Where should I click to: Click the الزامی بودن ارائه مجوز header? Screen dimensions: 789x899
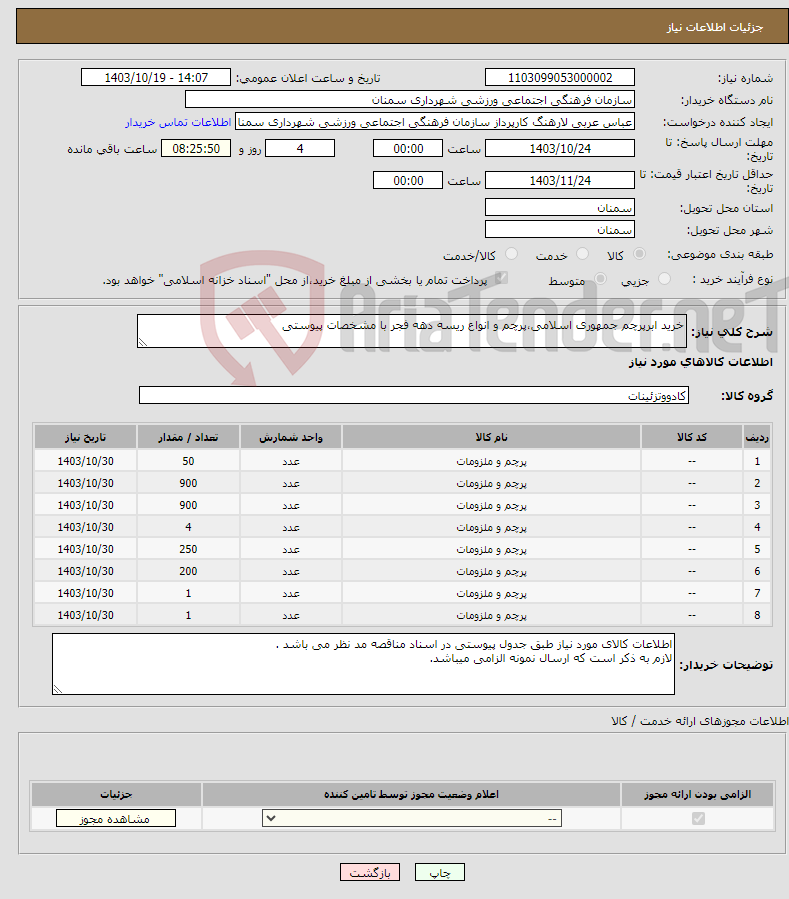pos(697,794)
